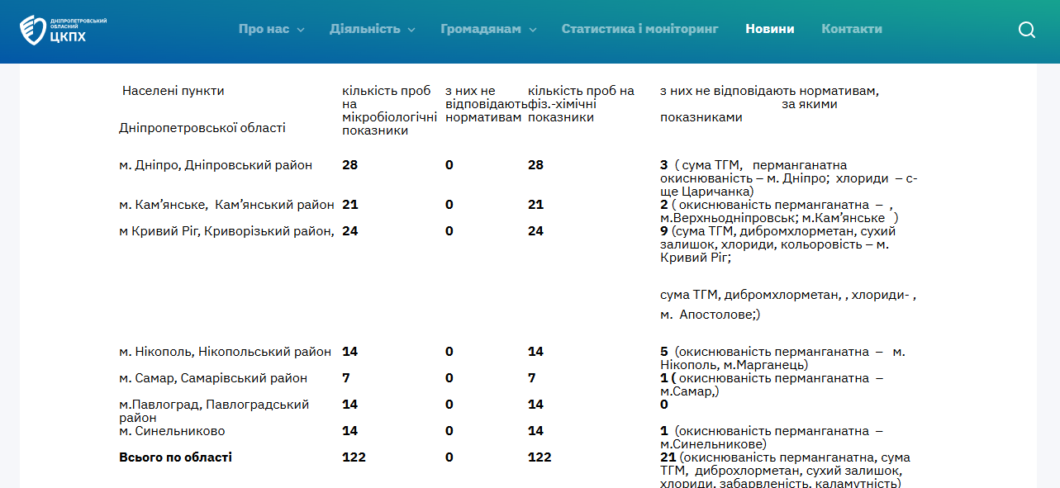Select the row 'м.Павлоград, Павлоградський район'

coord(214,411)
